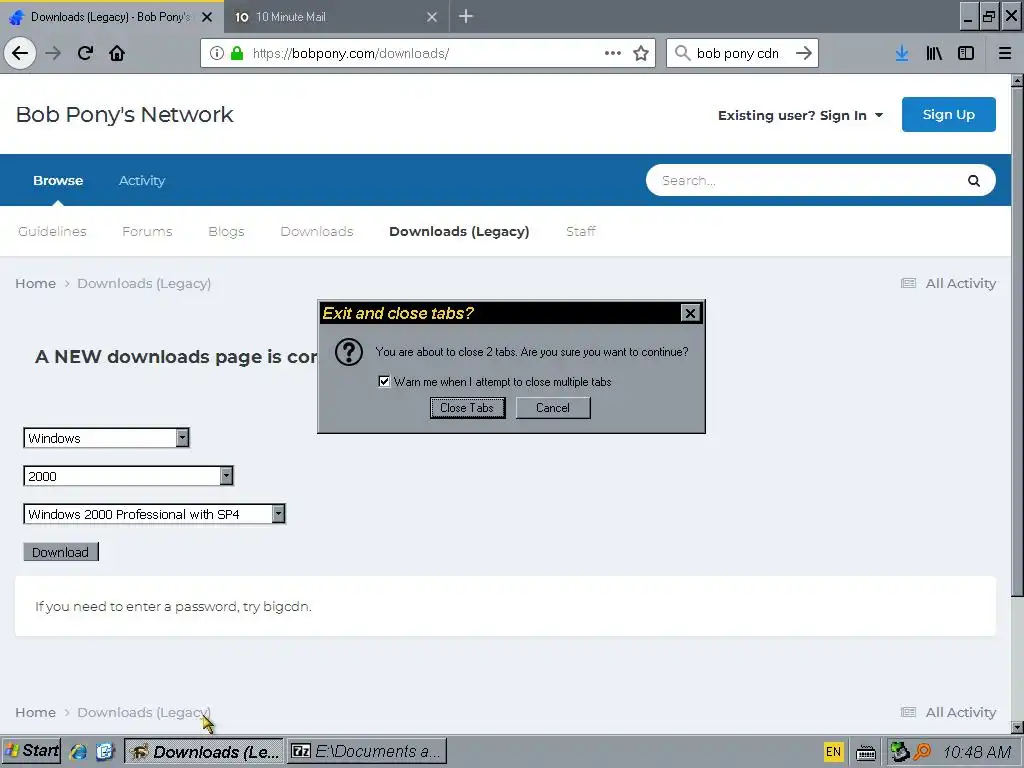Click the Downloads (Le... taskbar button
Viewport: 1024px width, 768px height.
pos(204,751)
